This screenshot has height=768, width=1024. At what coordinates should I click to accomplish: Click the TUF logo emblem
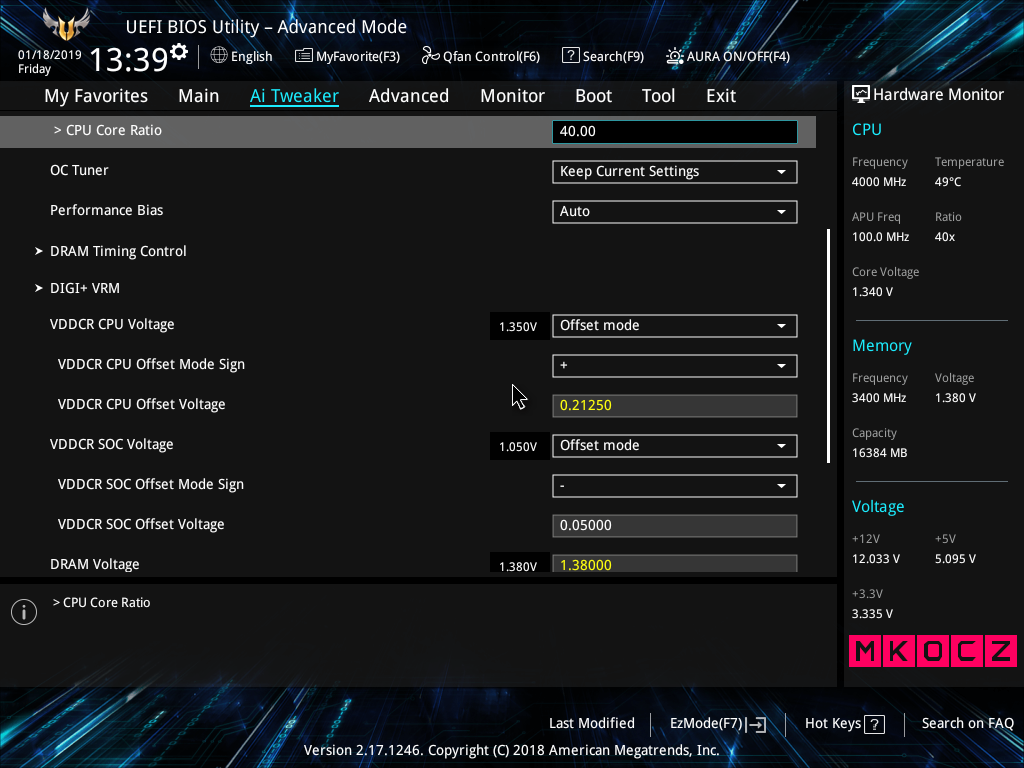point(66,25)
